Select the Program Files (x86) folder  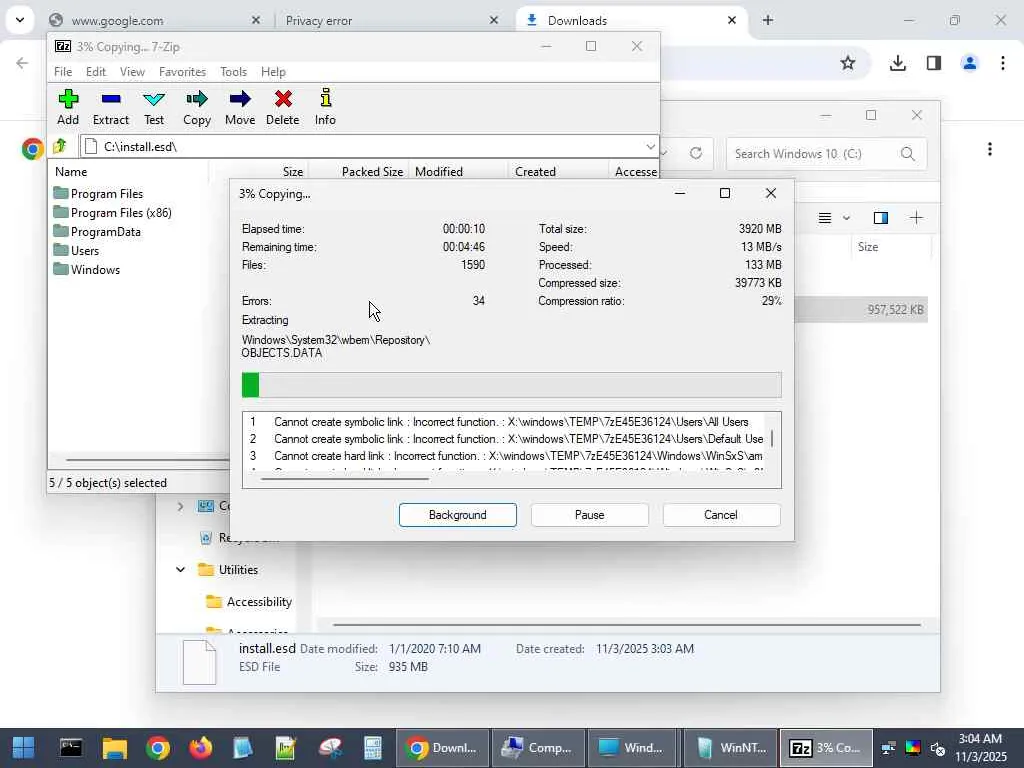(x=112, y=212)
